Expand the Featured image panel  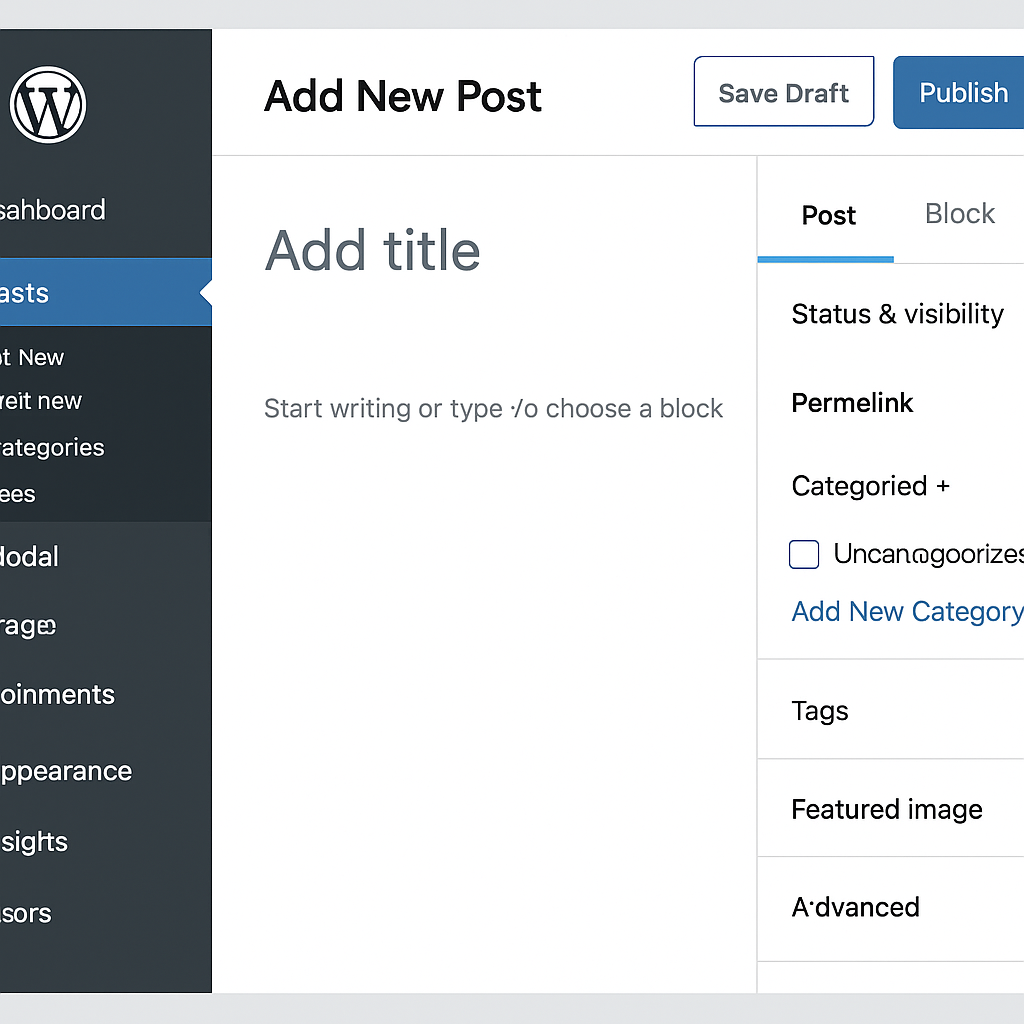886,809
